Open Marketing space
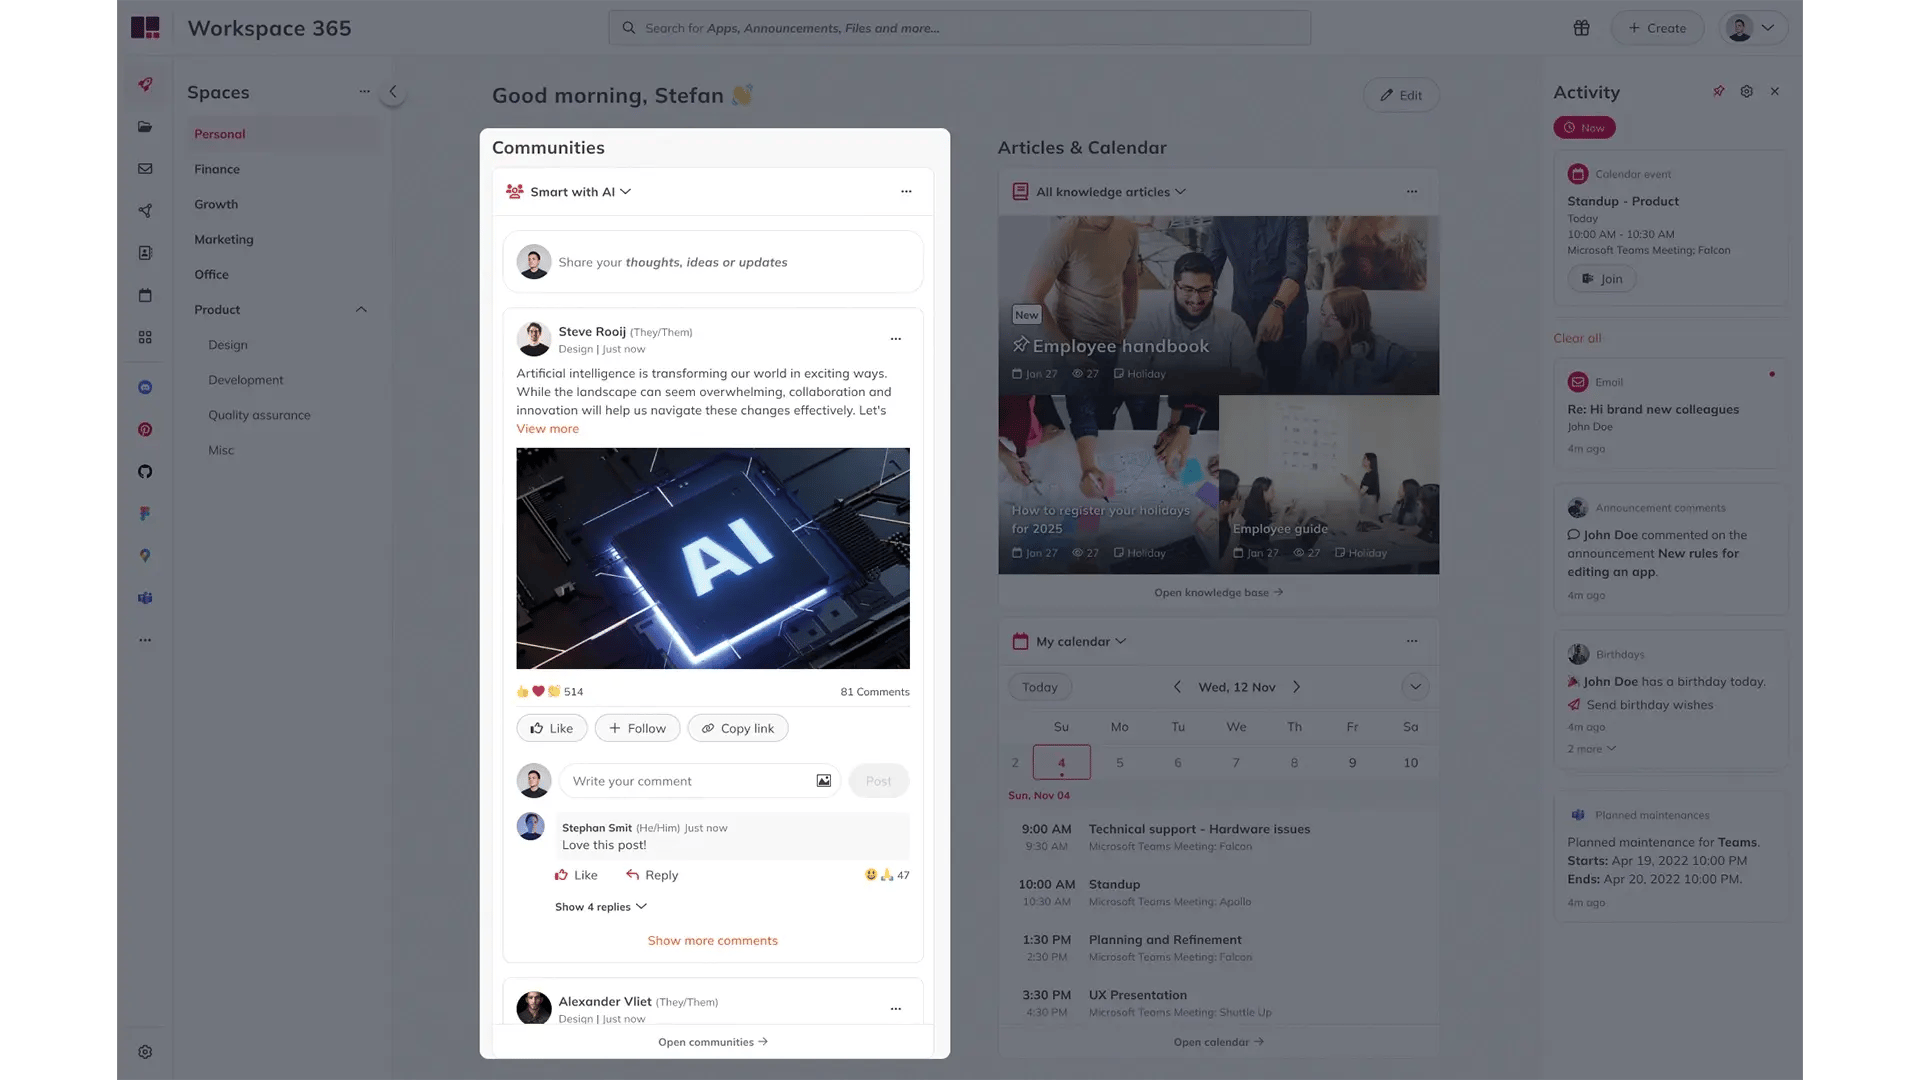Viewport: 1920px width, 1080px height. tap(223, 239)
